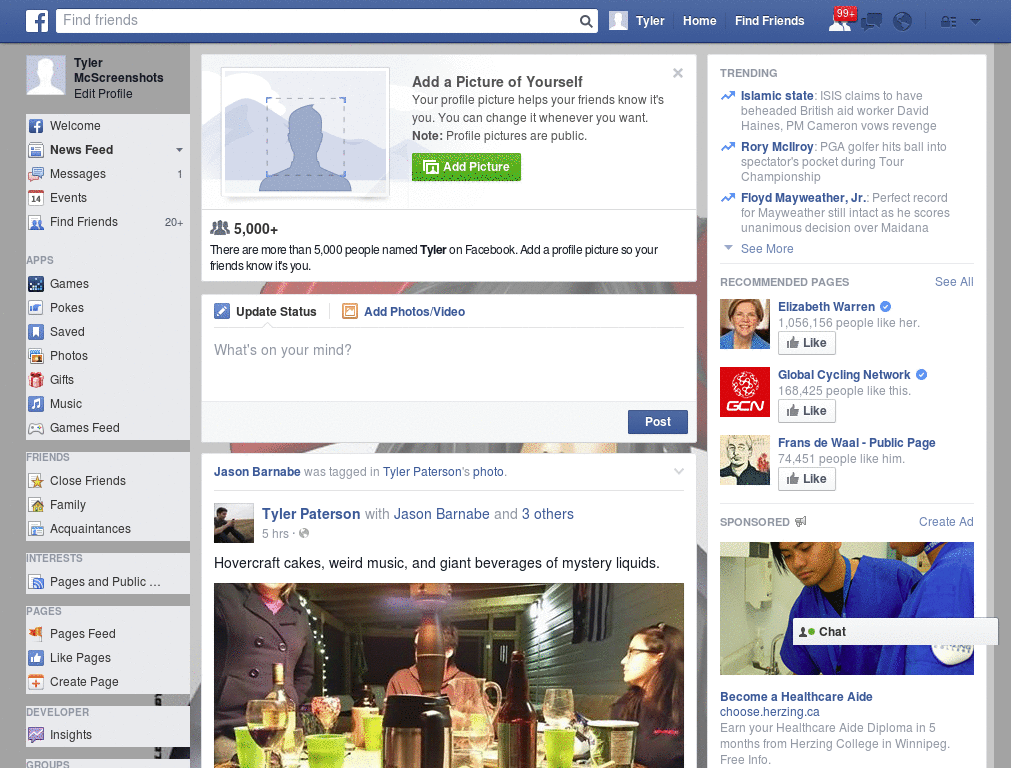Go to Home in top bar
Image resolution: width=1024 pixels, height=768 pixels.
tap(699, 21)
